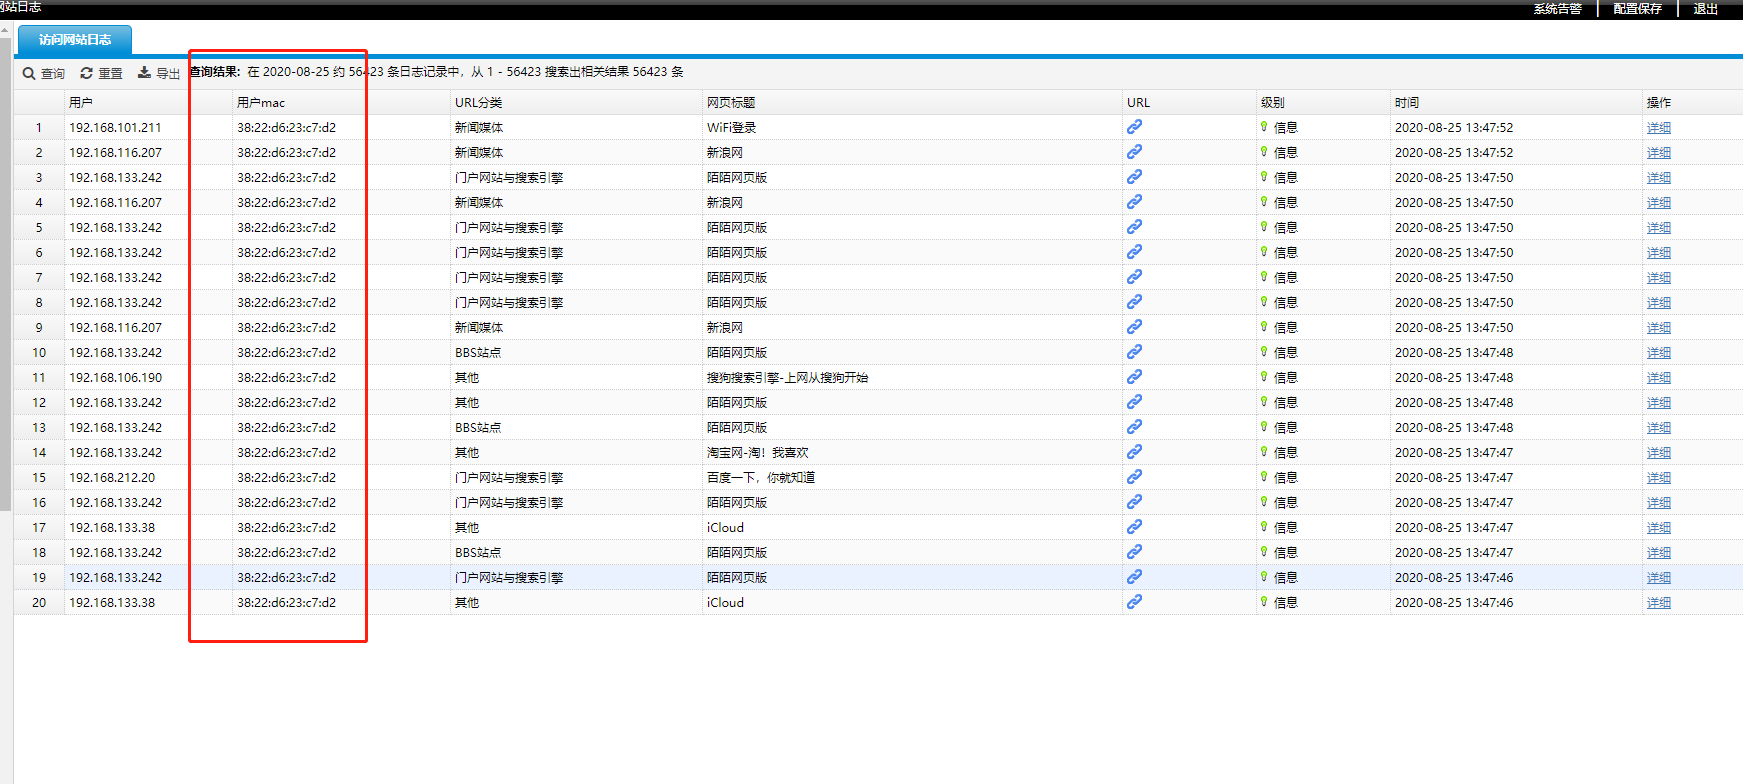This screenshot has height=784, width=1743.
Task: Click 退出 to log out
Action: click(x=1705, y=9)
